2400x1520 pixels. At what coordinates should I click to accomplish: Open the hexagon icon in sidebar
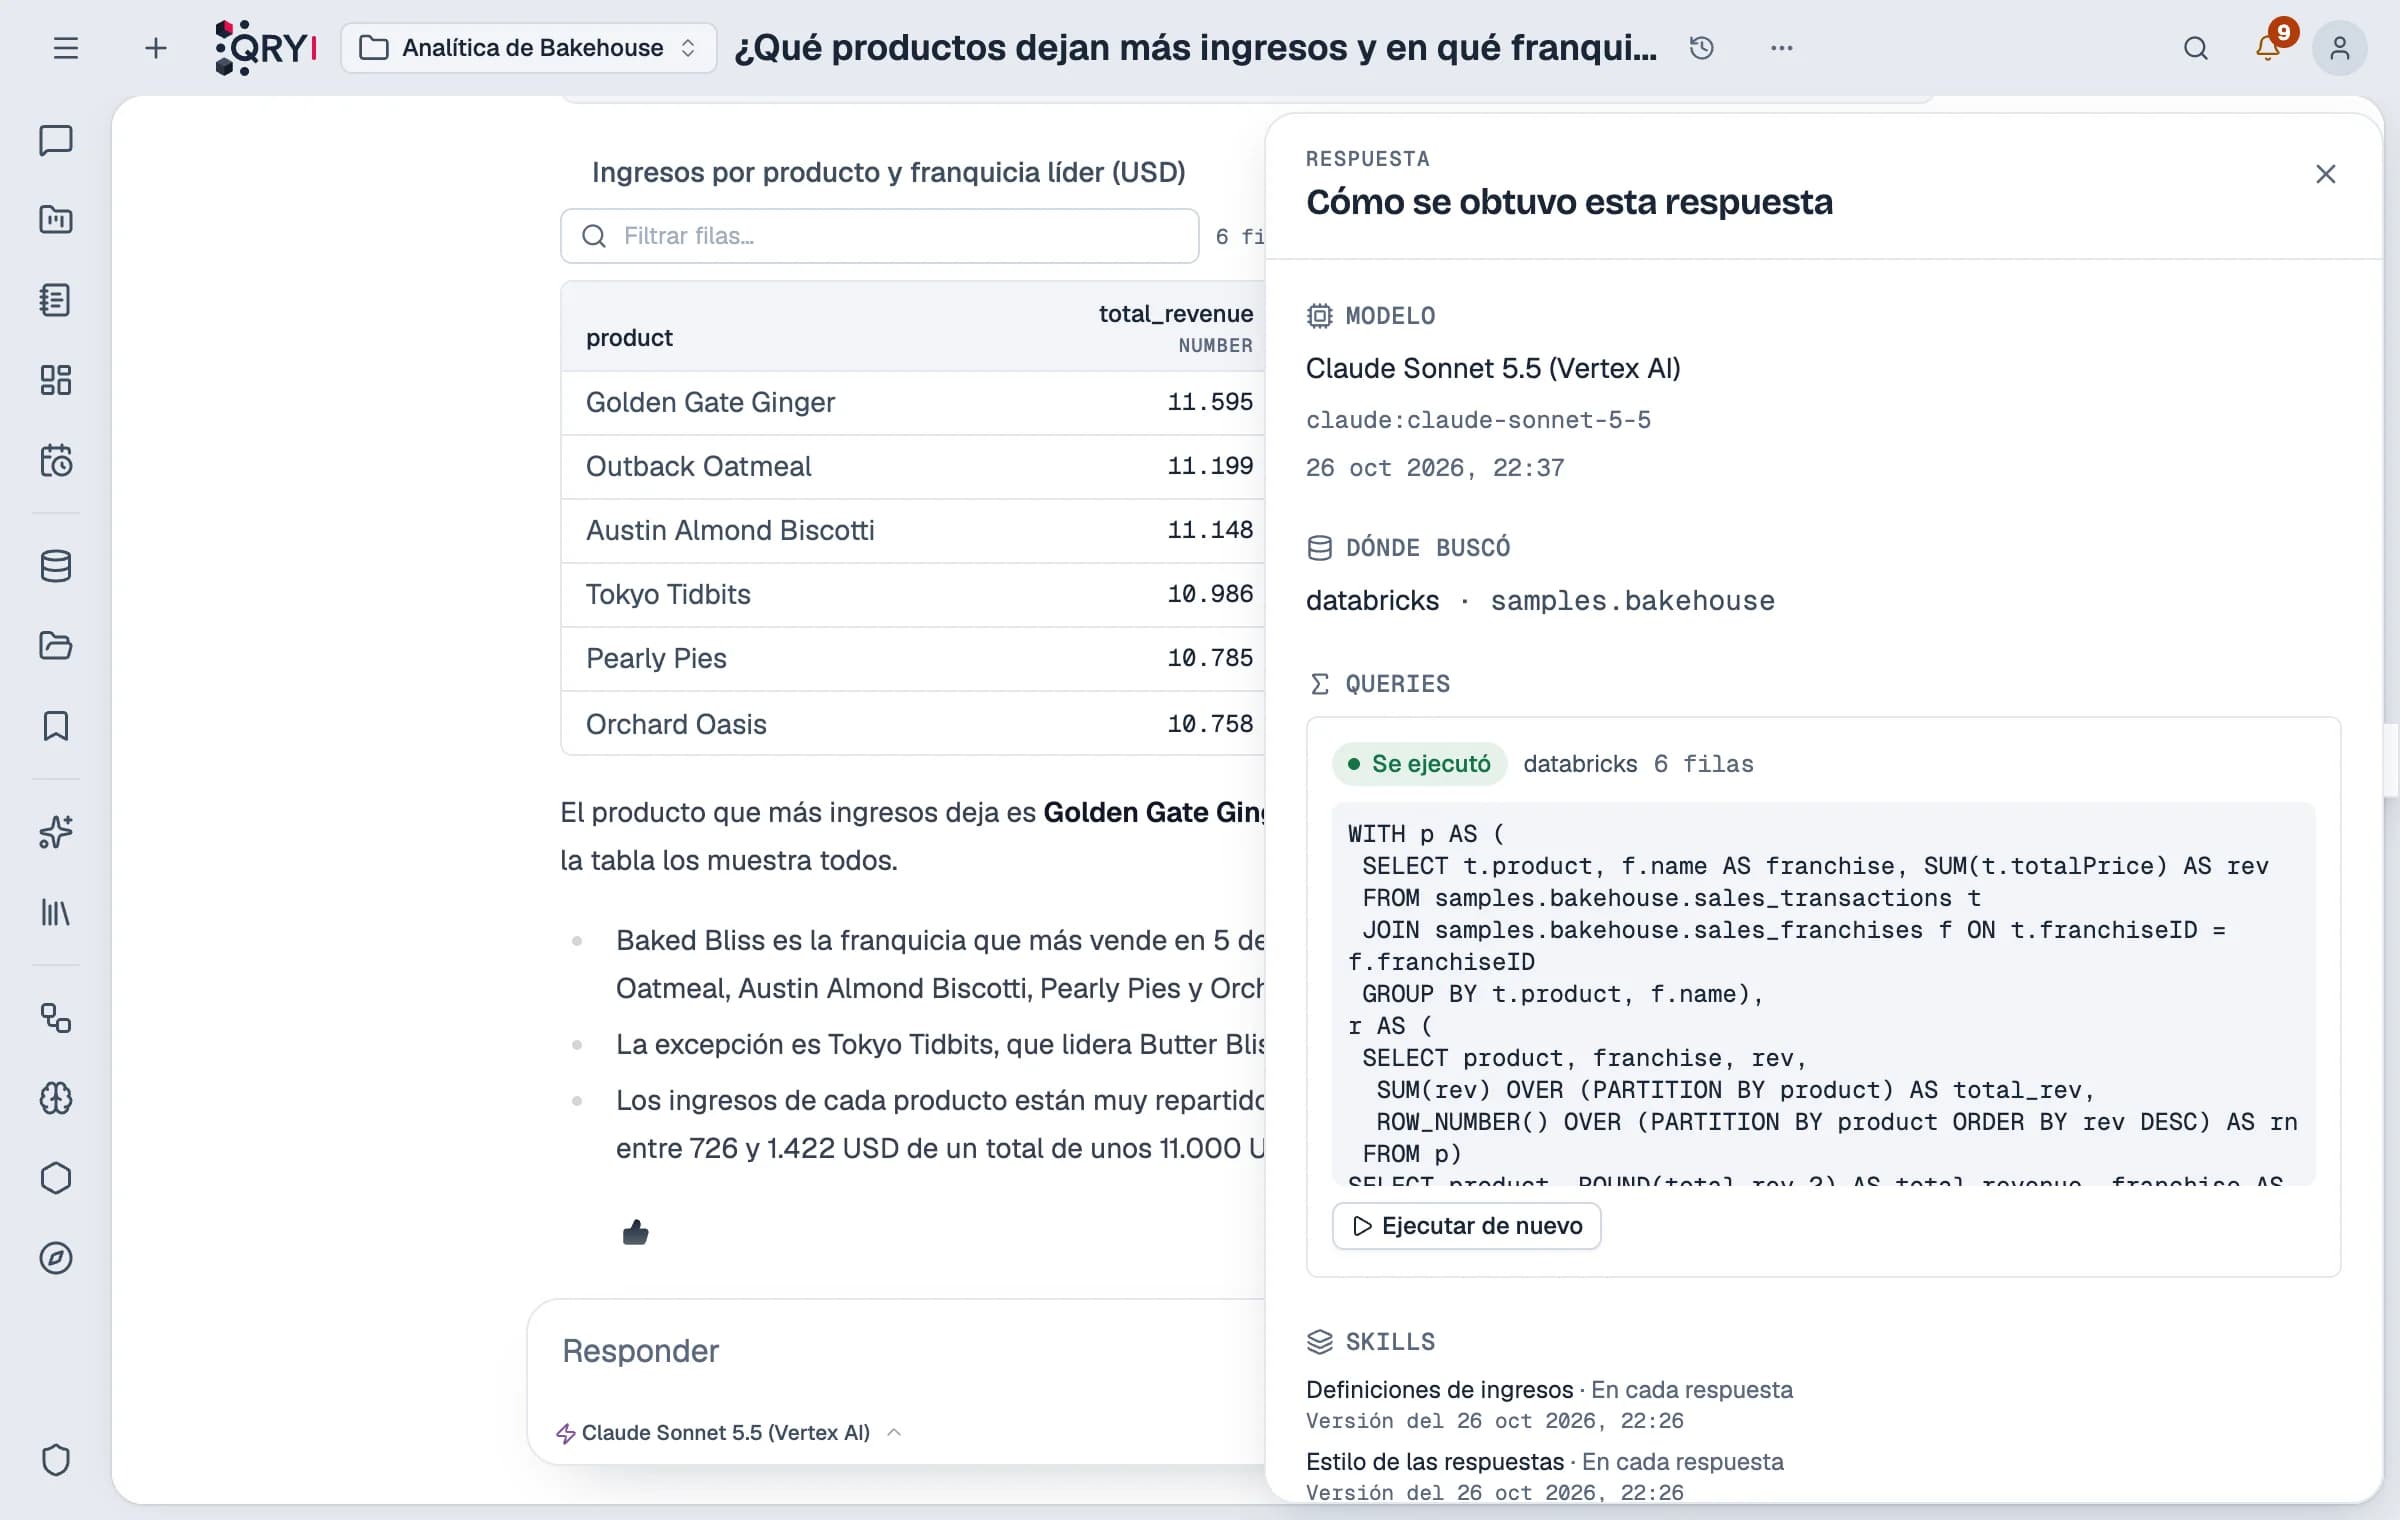(56, 1178)
